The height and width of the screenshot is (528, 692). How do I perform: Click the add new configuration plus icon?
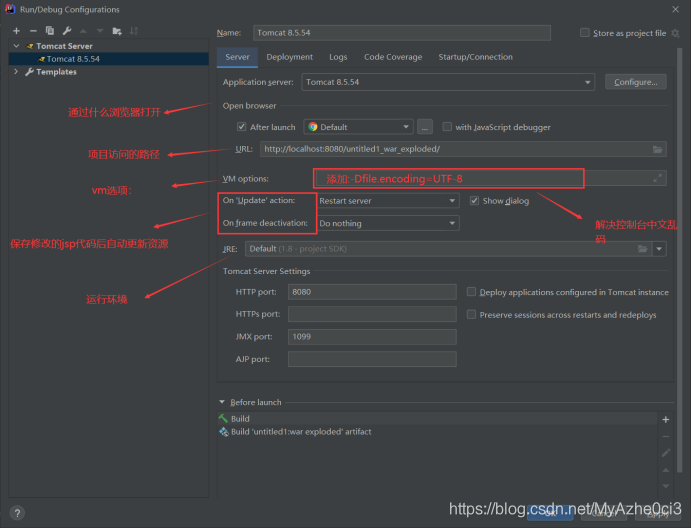point(16,31)
